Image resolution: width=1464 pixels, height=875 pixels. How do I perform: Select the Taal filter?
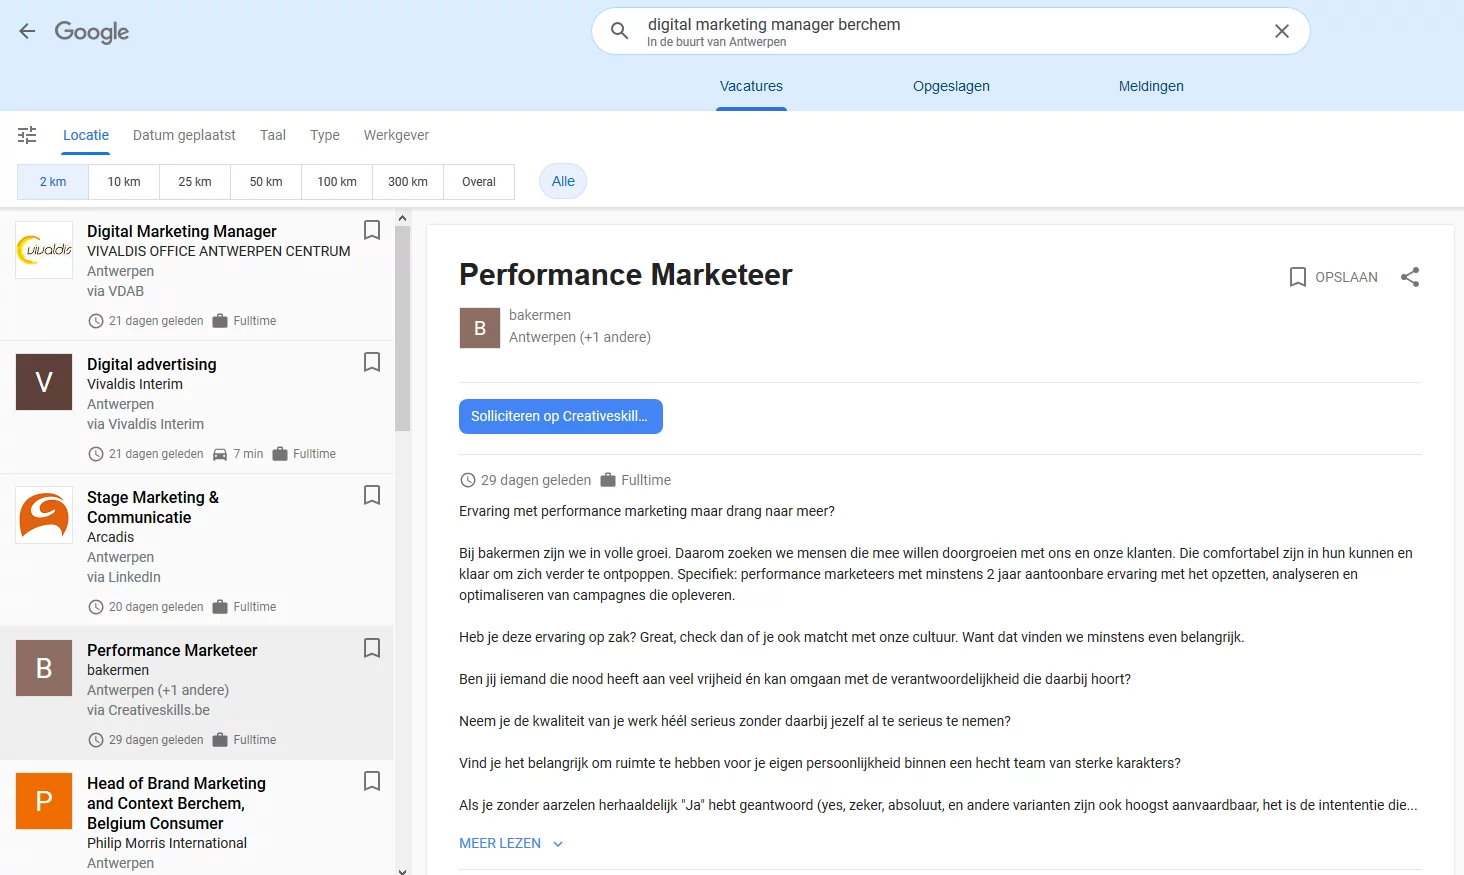coord(273,135)
